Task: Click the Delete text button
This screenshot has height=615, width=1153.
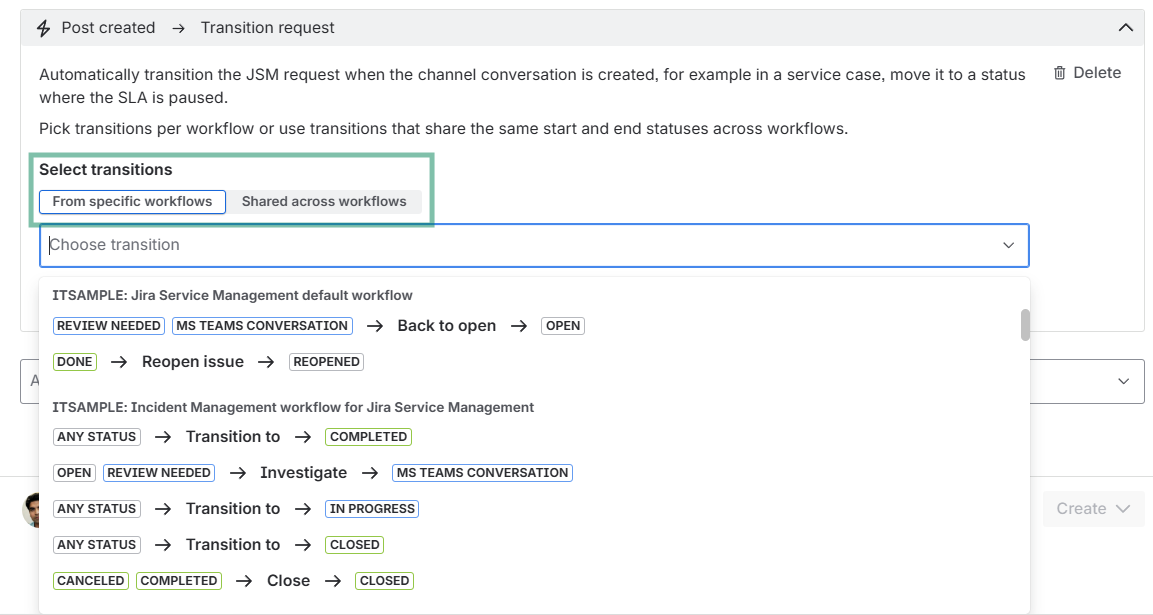Action: pos(1097,73)
